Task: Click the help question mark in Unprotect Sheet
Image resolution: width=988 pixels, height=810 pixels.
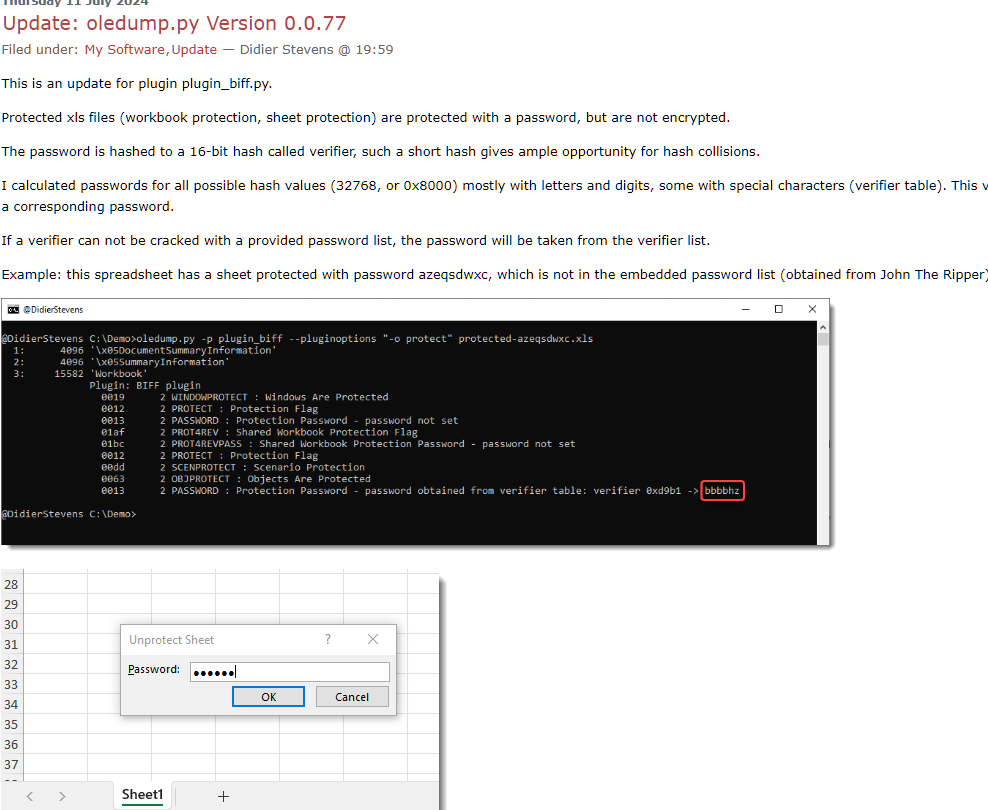Action: (x=328, y=639)
